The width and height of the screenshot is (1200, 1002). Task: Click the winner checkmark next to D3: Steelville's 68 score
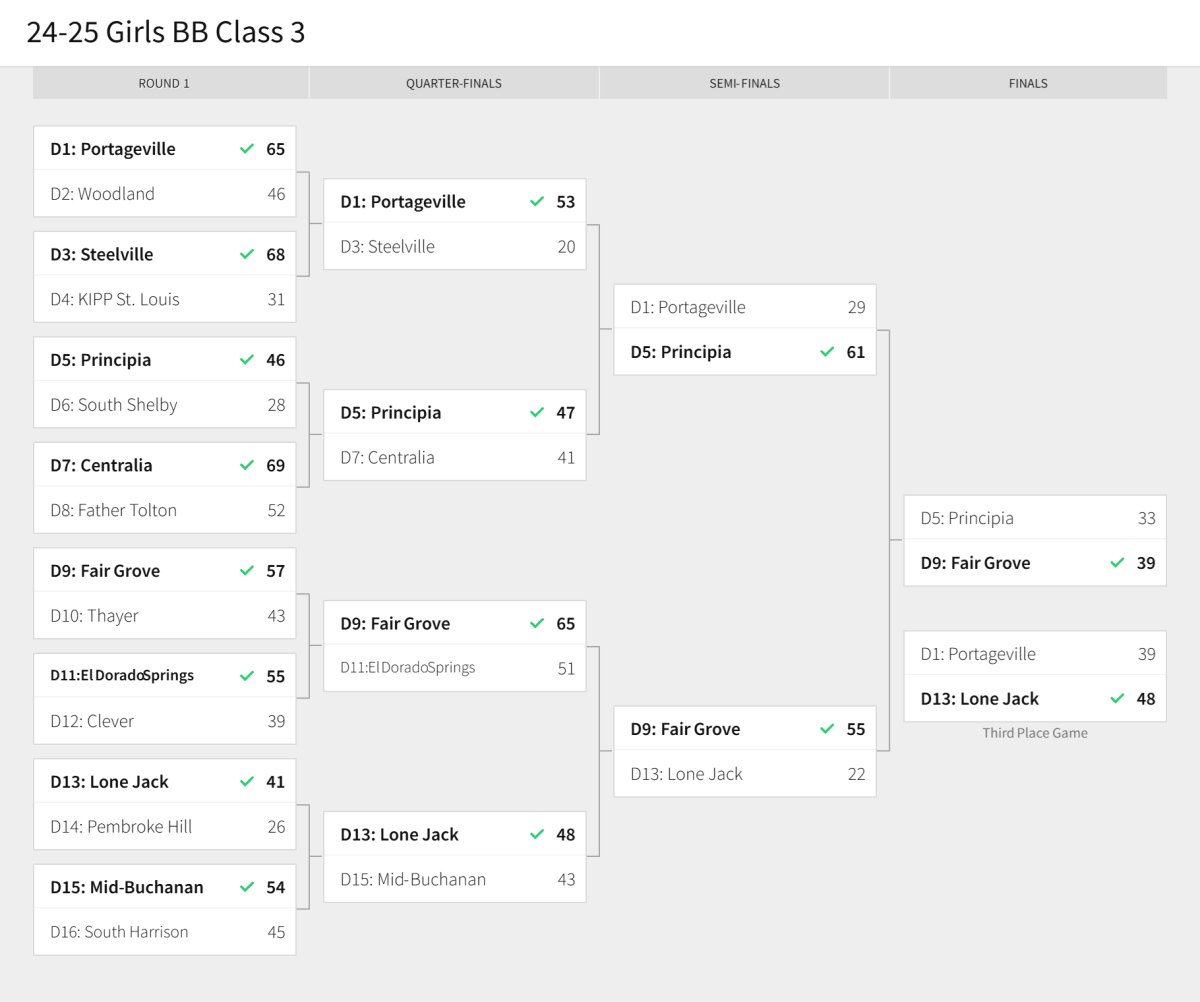pyautogui.click(x=247, y=254)
